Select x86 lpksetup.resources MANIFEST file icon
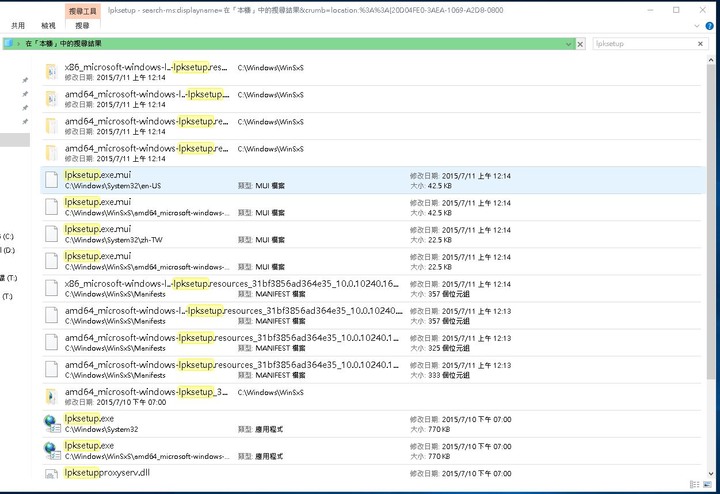 point(51,288)
